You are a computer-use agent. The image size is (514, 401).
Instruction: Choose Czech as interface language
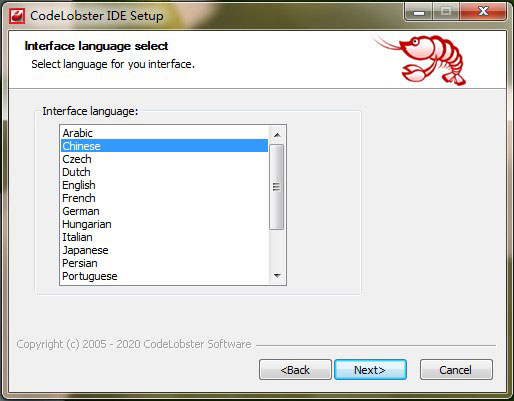tap(164, 159)
